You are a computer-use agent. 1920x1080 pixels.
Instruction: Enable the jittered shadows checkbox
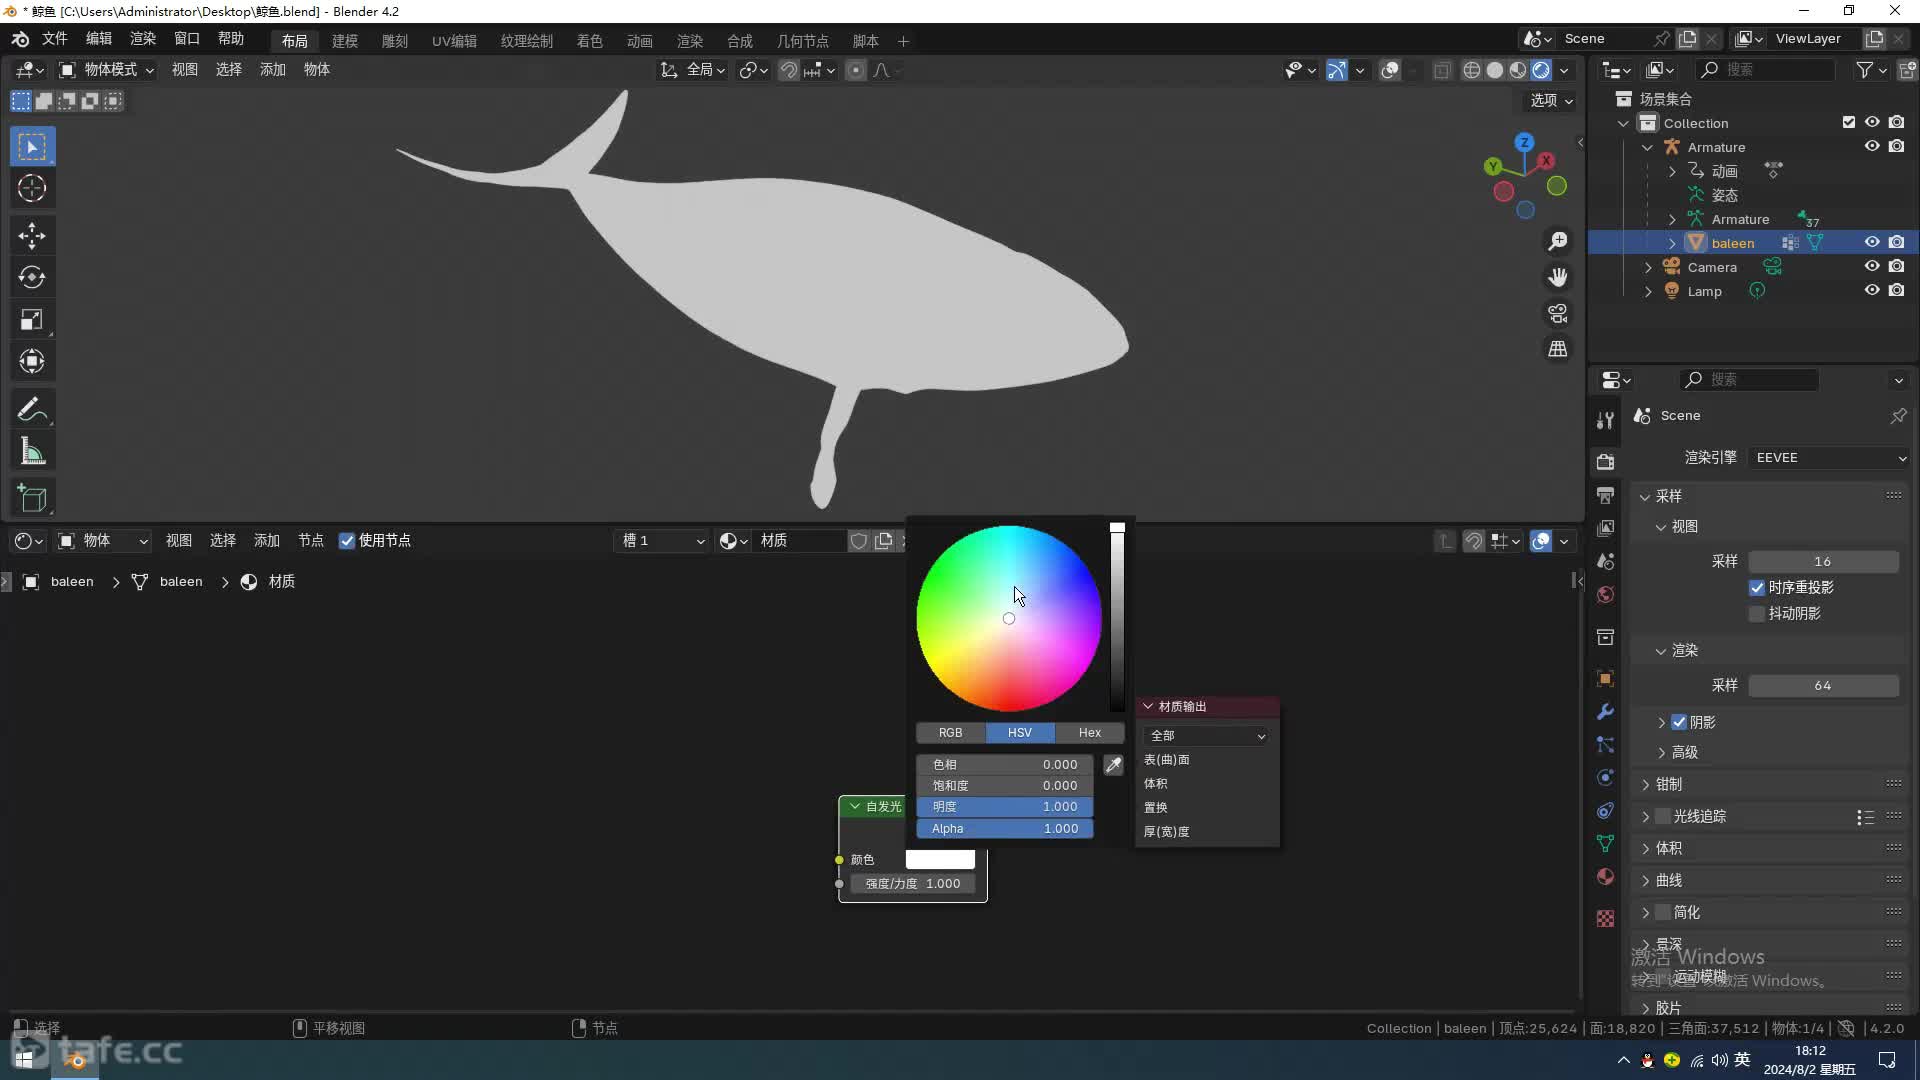click(1757, 614)
